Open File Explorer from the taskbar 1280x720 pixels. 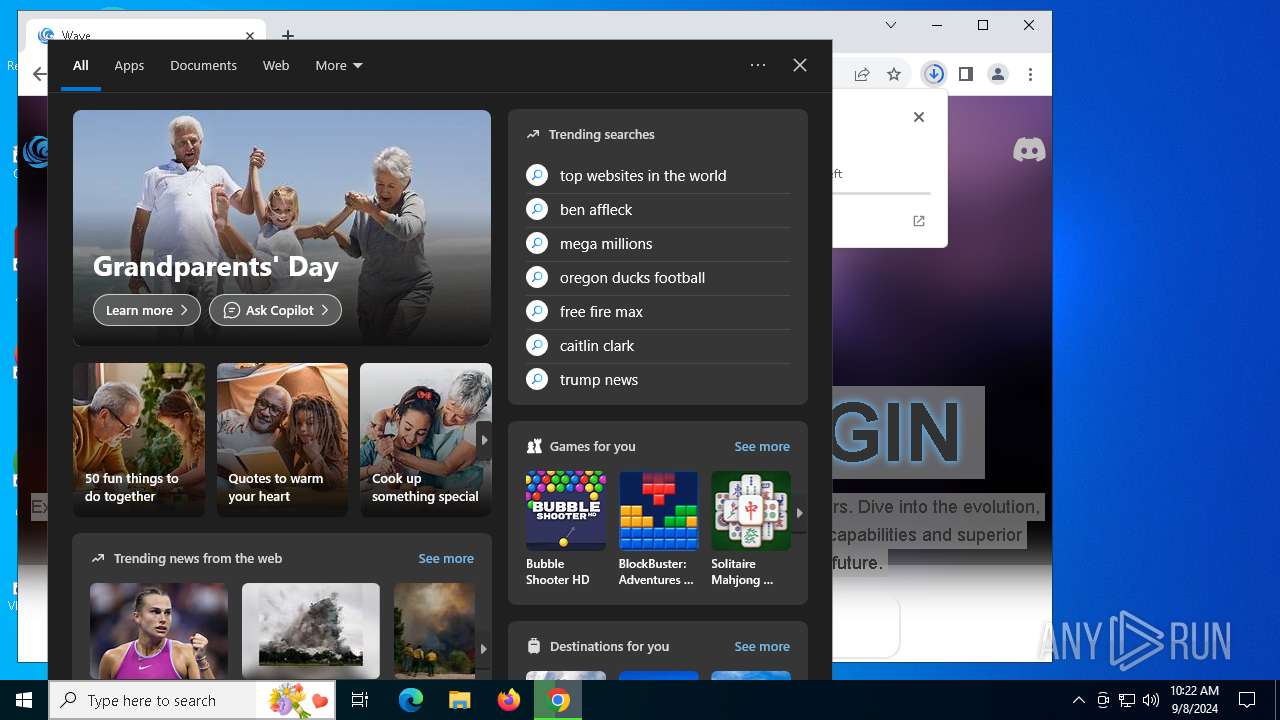459,700
